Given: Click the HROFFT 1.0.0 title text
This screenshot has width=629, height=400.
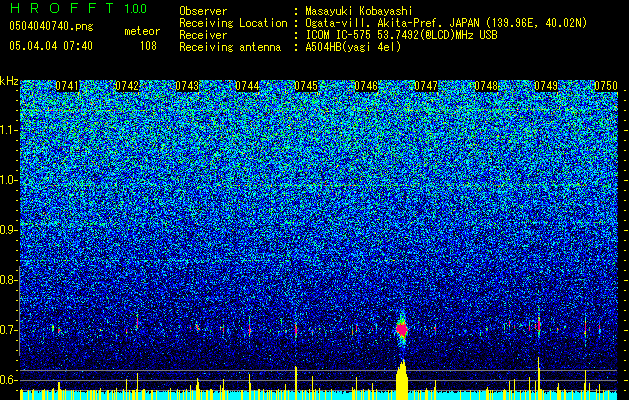Looking at the screenshot, I should tap(78, 8).
